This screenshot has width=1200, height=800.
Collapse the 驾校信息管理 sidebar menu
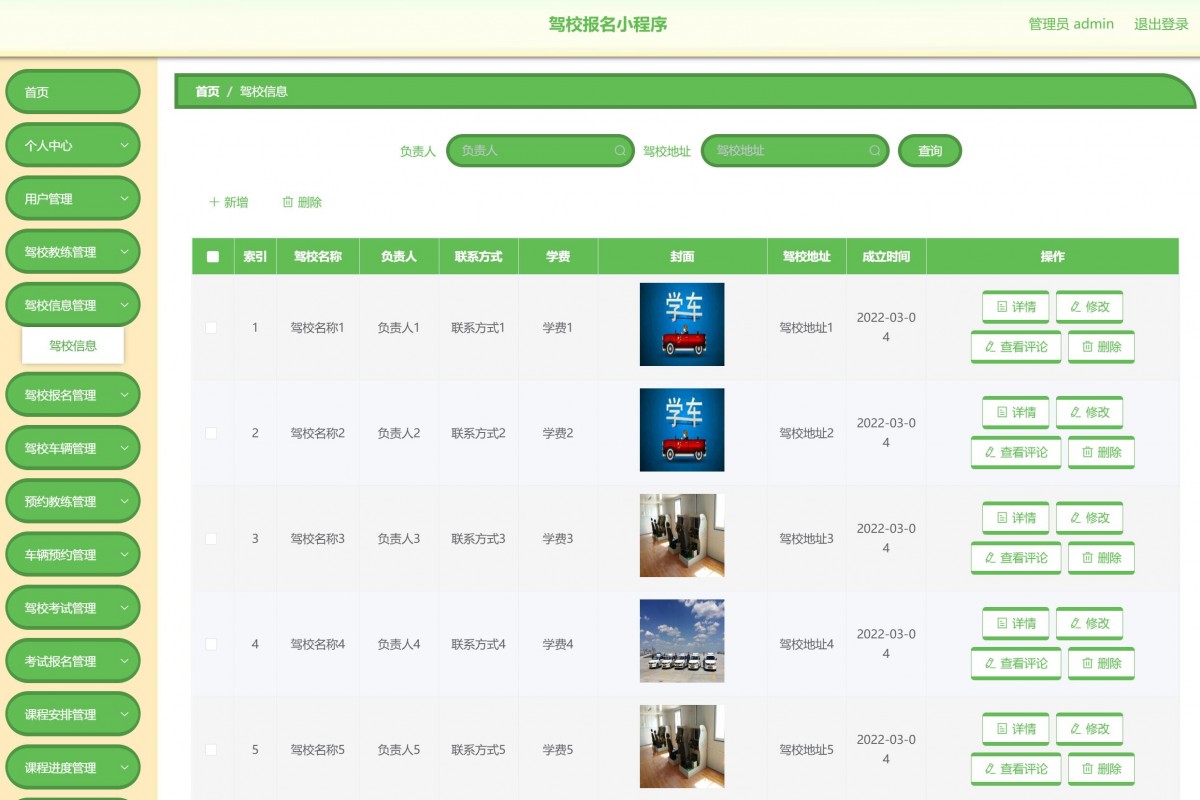point(72,303)
